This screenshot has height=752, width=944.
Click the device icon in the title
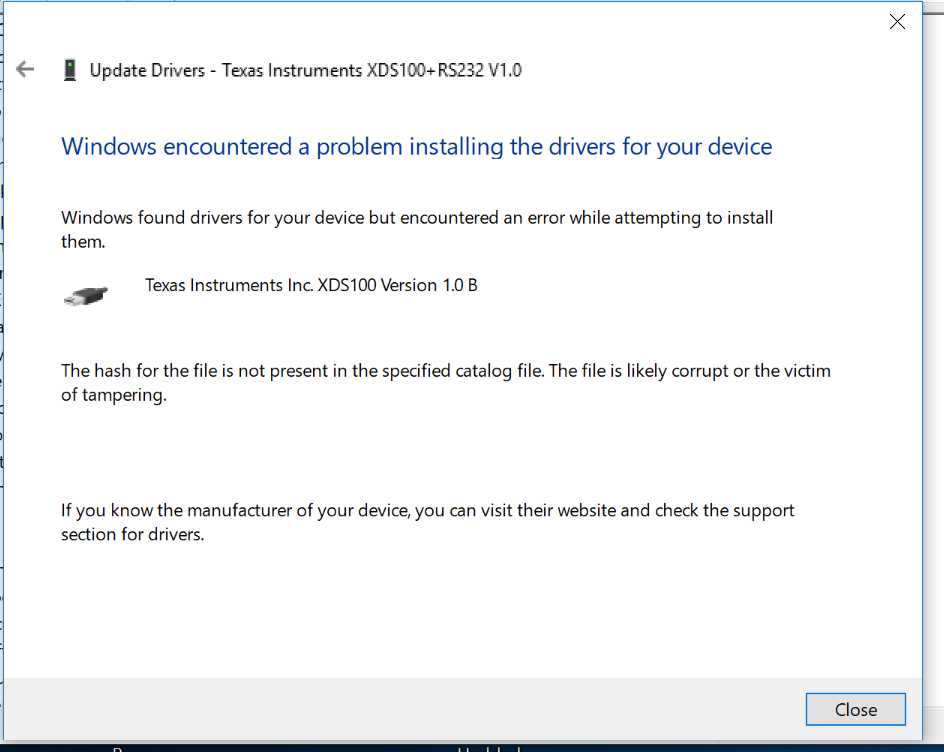[70, 70]
